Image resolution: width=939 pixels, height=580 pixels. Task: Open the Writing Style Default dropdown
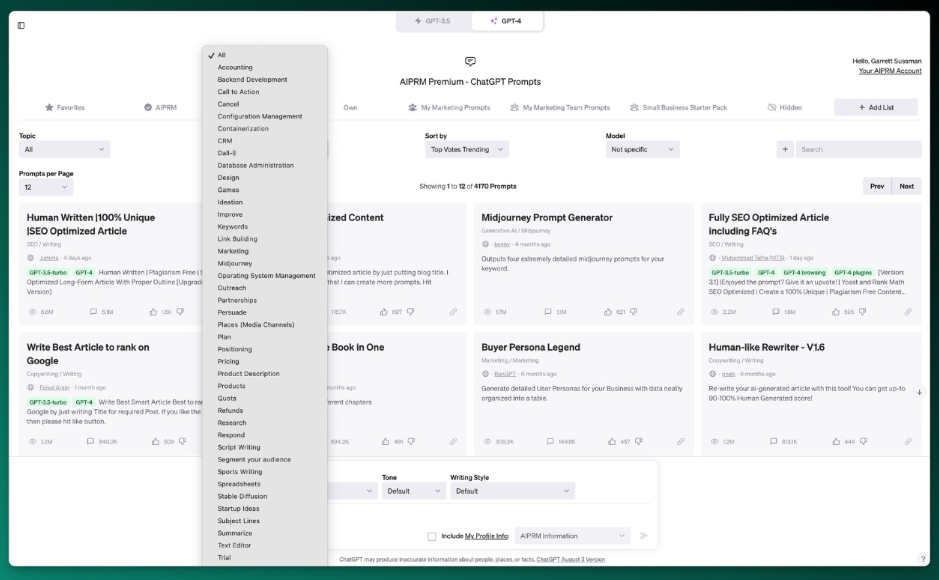click(513, 491)
